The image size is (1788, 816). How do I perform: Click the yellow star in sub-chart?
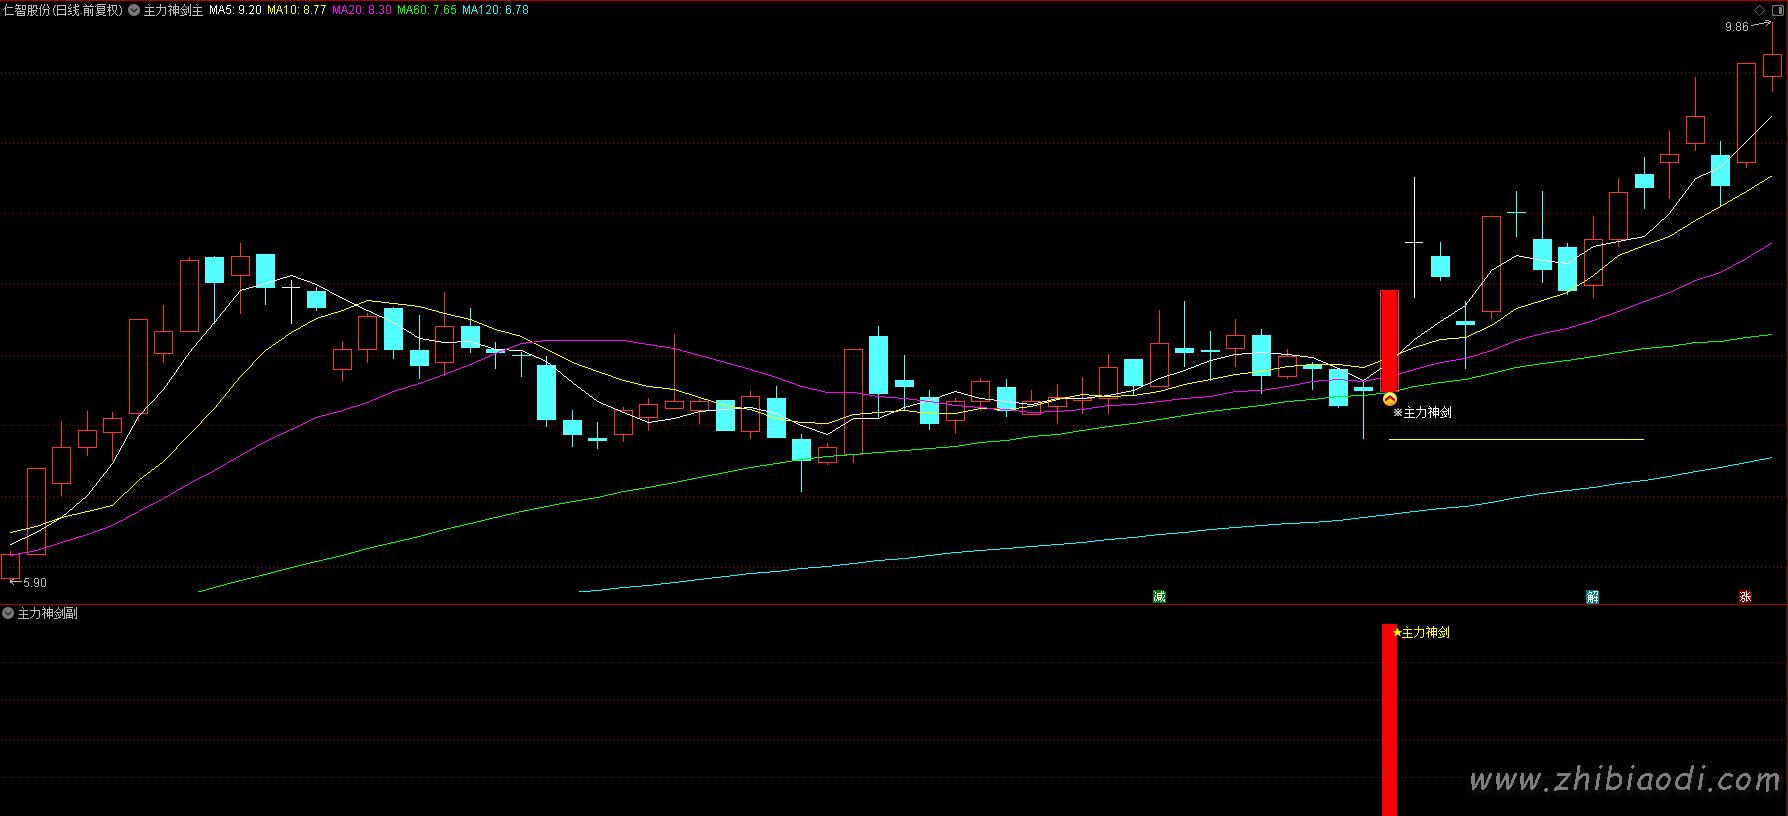pyautogui.click(x=1397, y=632)
